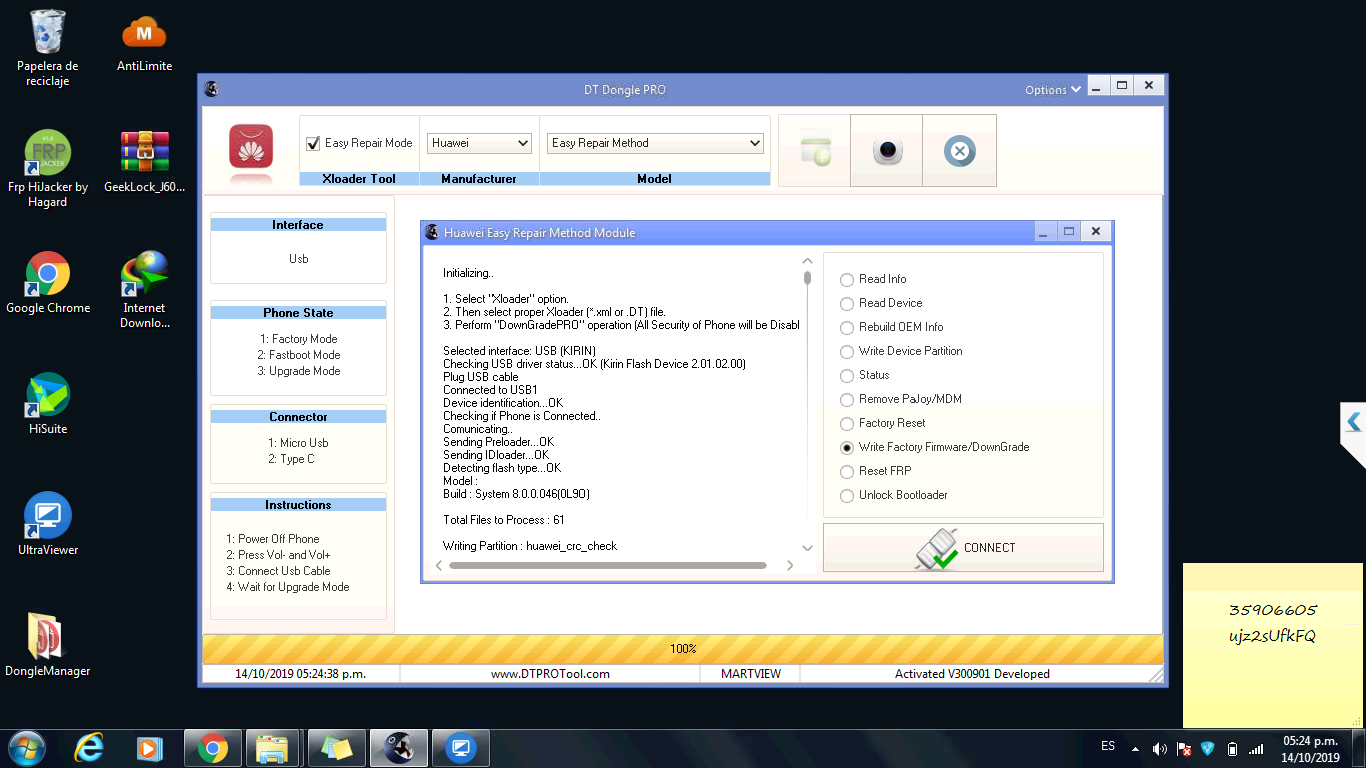Click the blue cancel X toolbar icon
This screenshot has height=768, width=1366.
[x=959, y=151]
